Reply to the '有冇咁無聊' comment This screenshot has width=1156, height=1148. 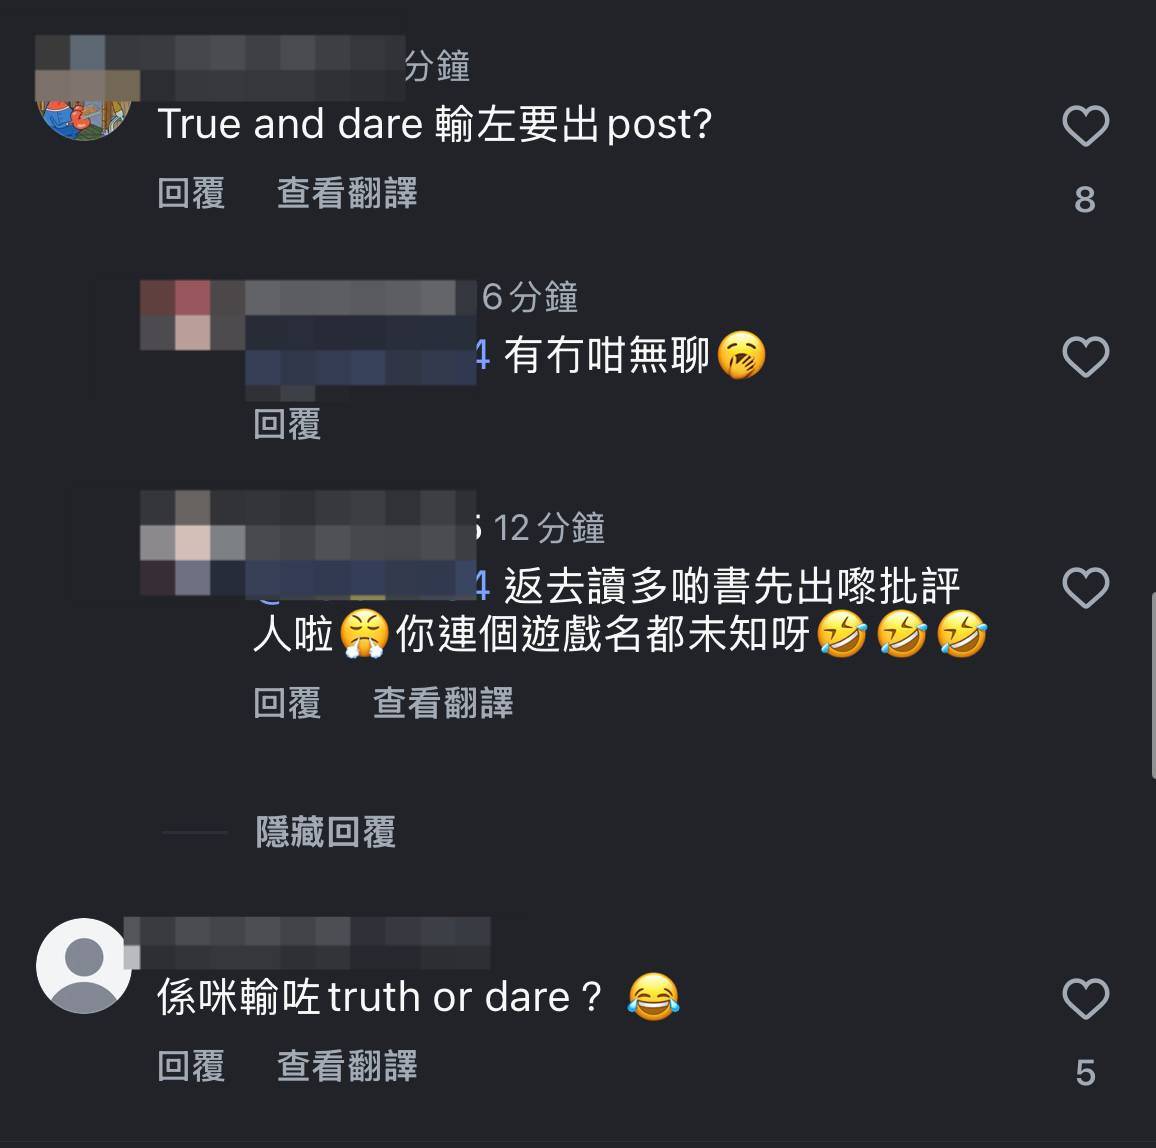coord(287,424)
